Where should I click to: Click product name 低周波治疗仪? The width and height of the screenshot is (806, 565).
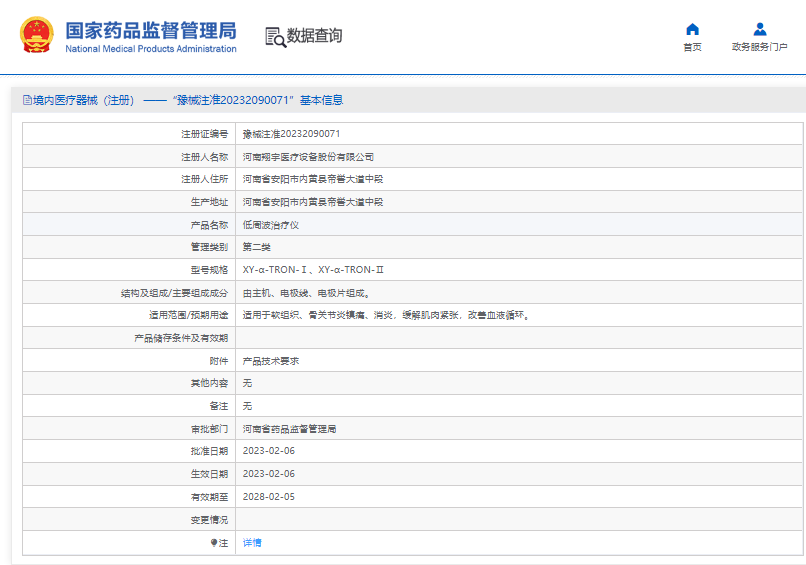[270, 225]
